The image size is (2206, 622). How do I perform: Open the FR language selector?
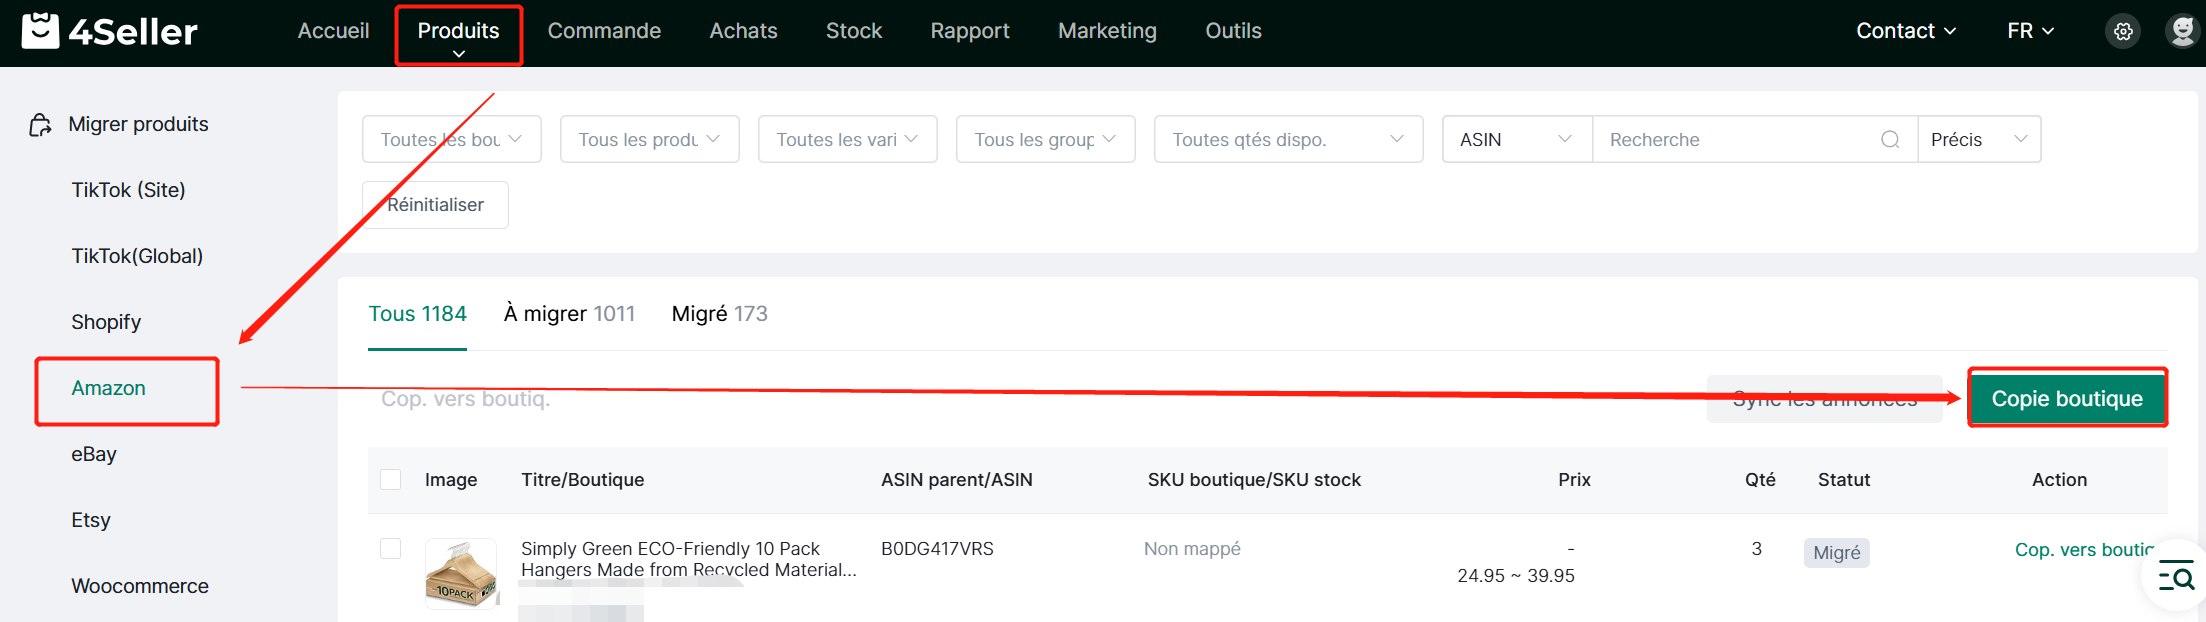point(2031,31)
